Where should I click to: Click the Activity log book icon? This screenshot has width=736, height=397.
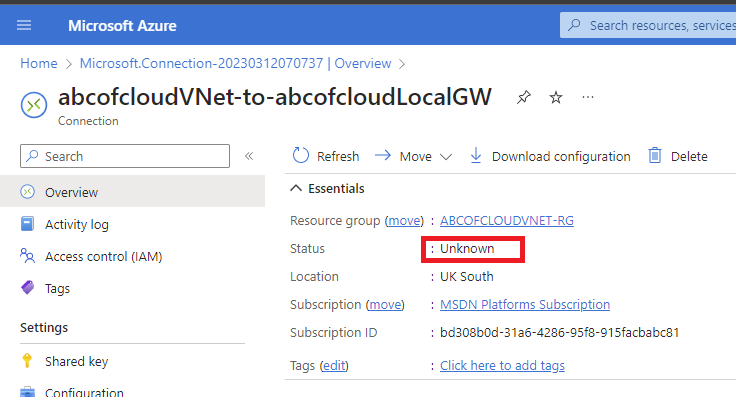(x=28, y=224)
